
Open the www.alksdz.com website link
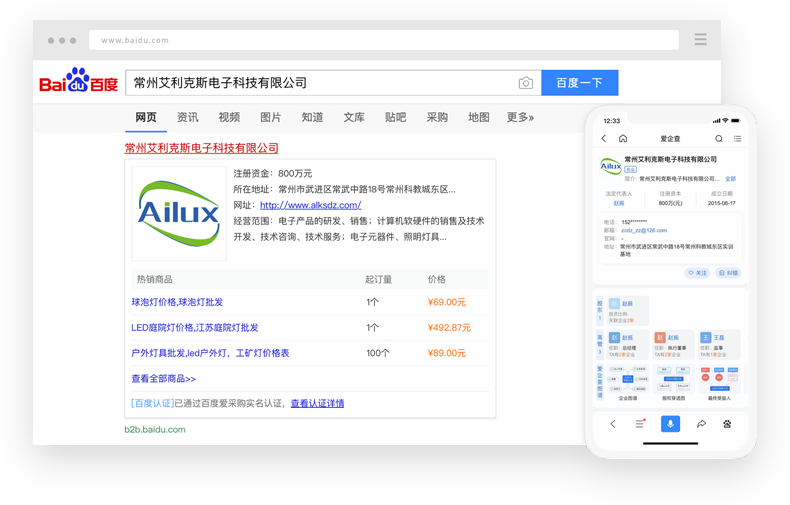point(310,205)
